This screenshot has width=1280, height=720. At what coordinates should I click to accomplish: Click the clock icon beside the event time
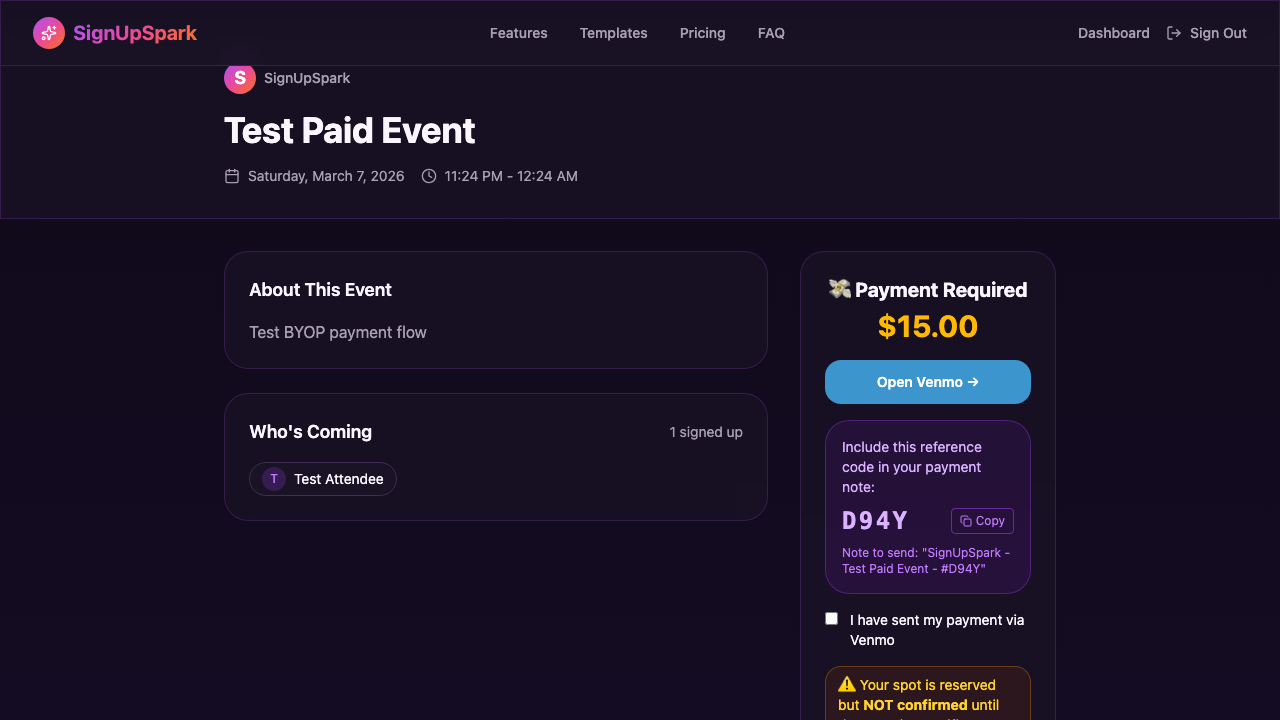click(428, 175)
